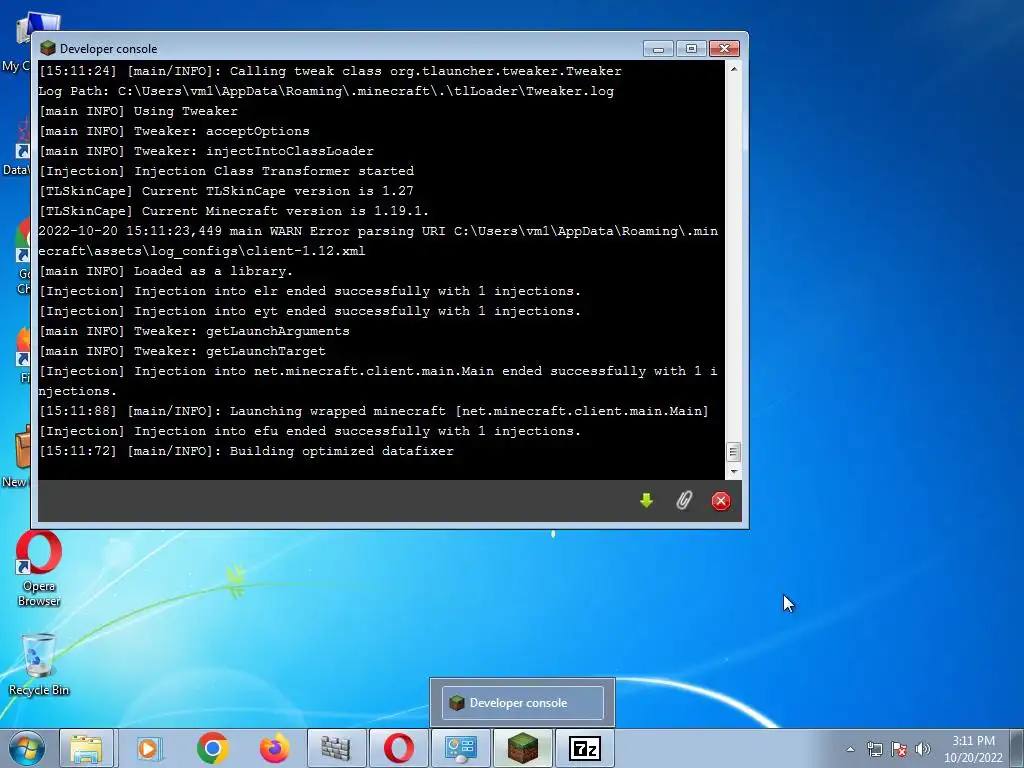Click the green scroll-down arrow in Developer console
Image resolution: width=1024 pixels, height=768 pixels.
[x=647, y=501]
